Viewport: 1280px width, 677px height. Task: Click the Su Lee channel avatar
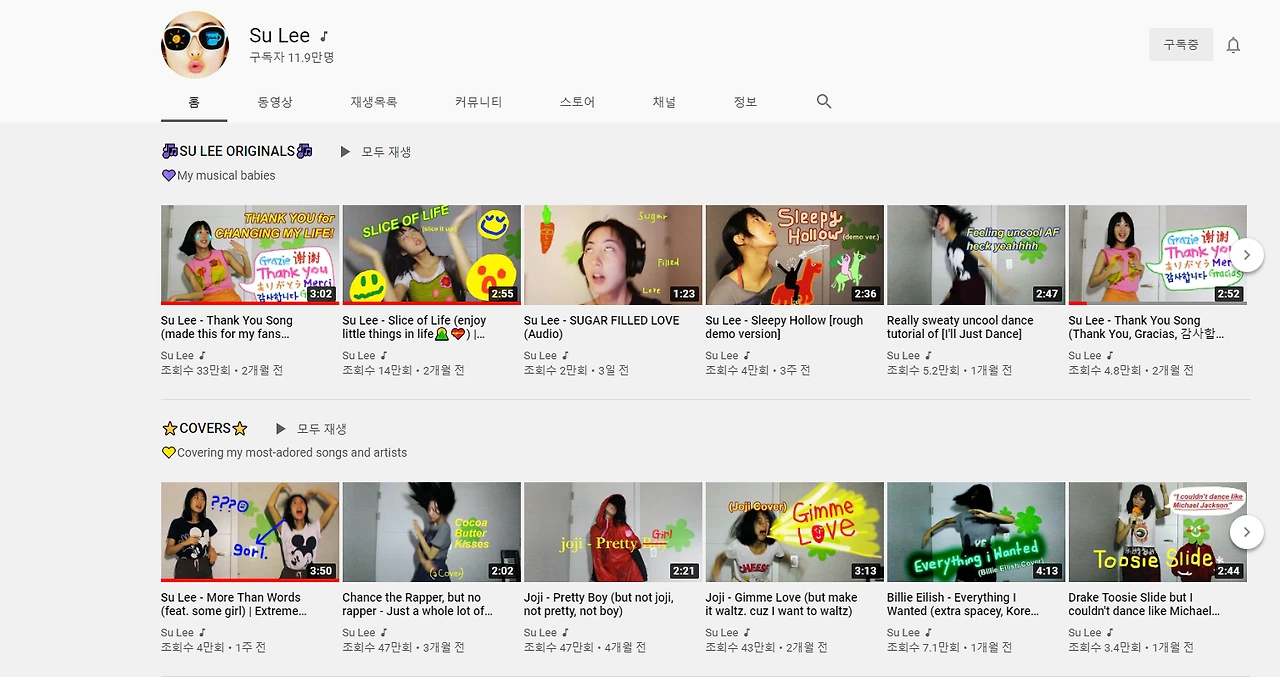point(195,45)
